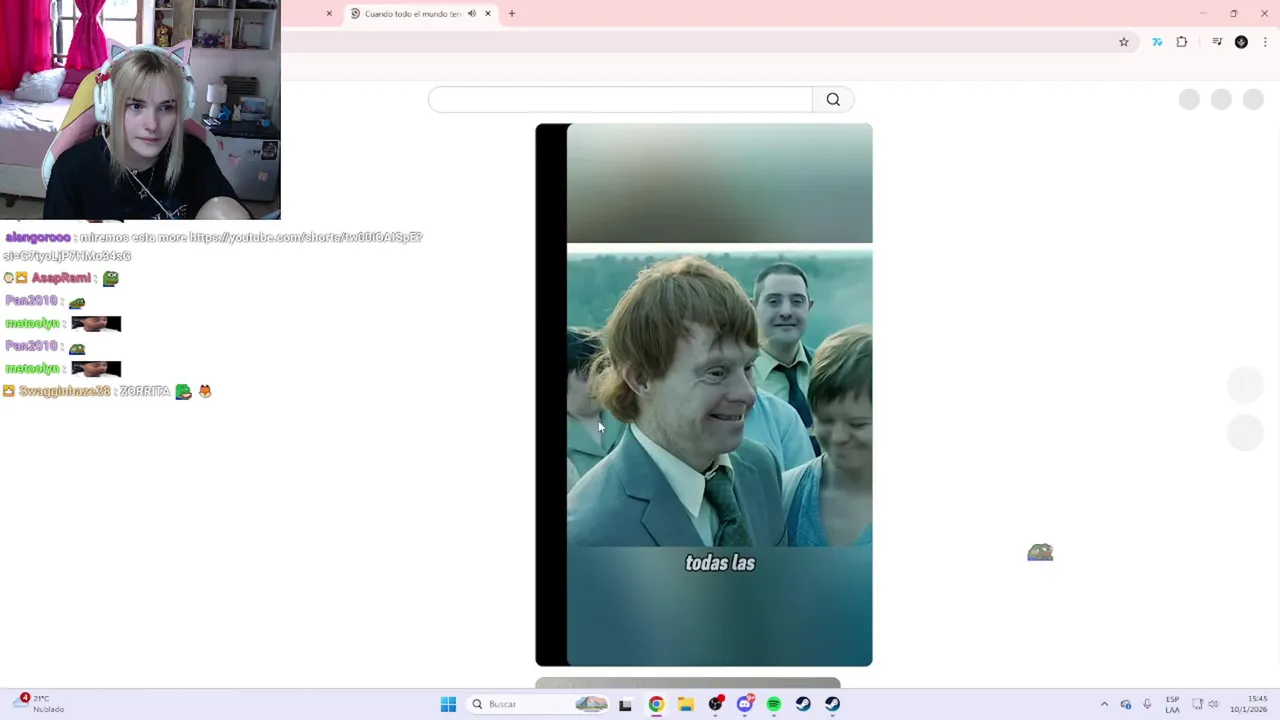Open OBS Studio from the taskbar

(715, 704)
